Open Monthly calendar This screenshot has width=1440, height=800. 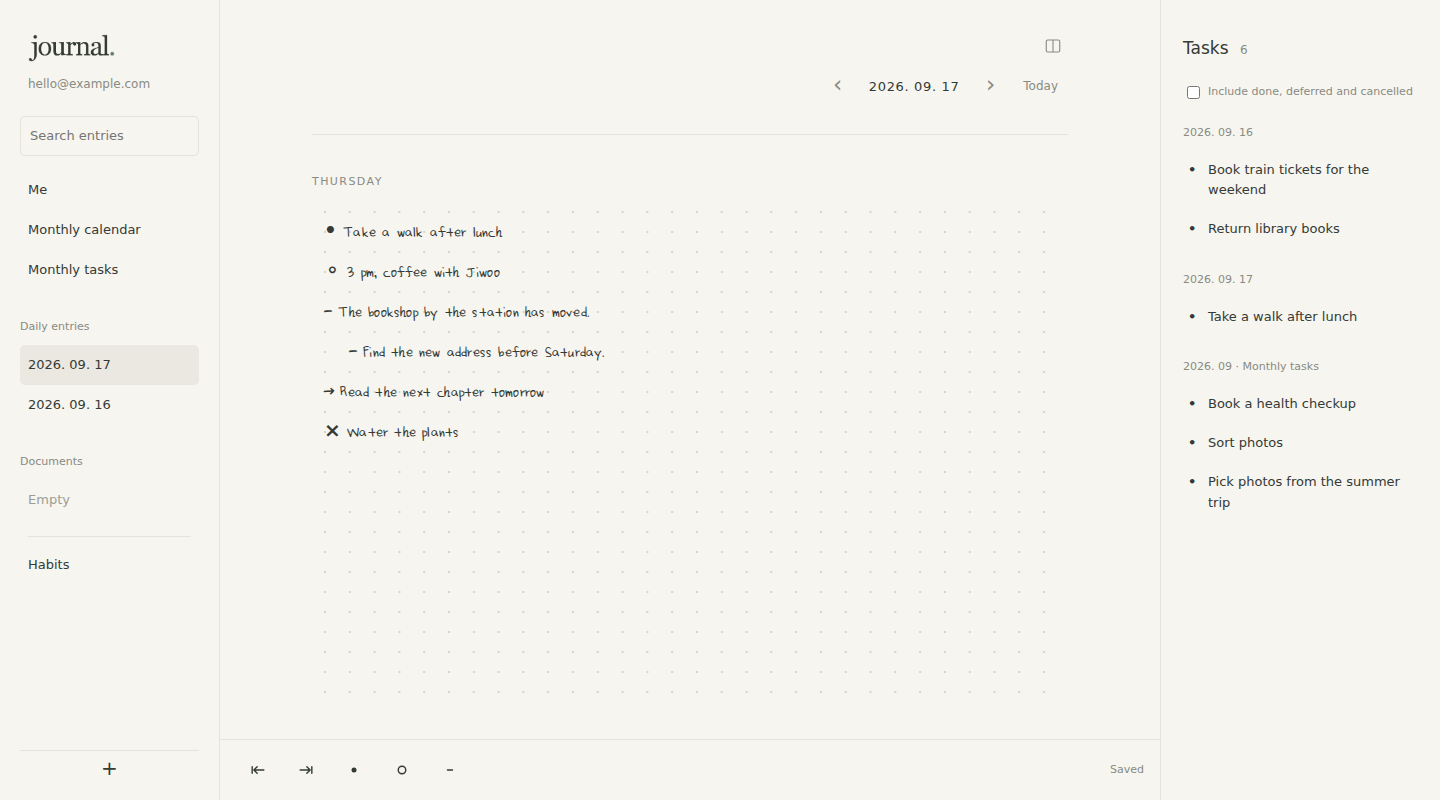click(109, 230)
